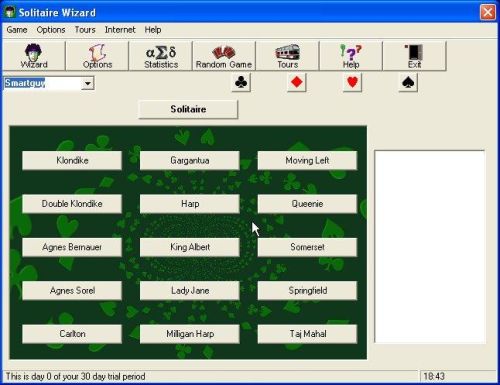Click the Solitaire category button
The height and width of the screenshot is (385, 500).
coord(188,109)
